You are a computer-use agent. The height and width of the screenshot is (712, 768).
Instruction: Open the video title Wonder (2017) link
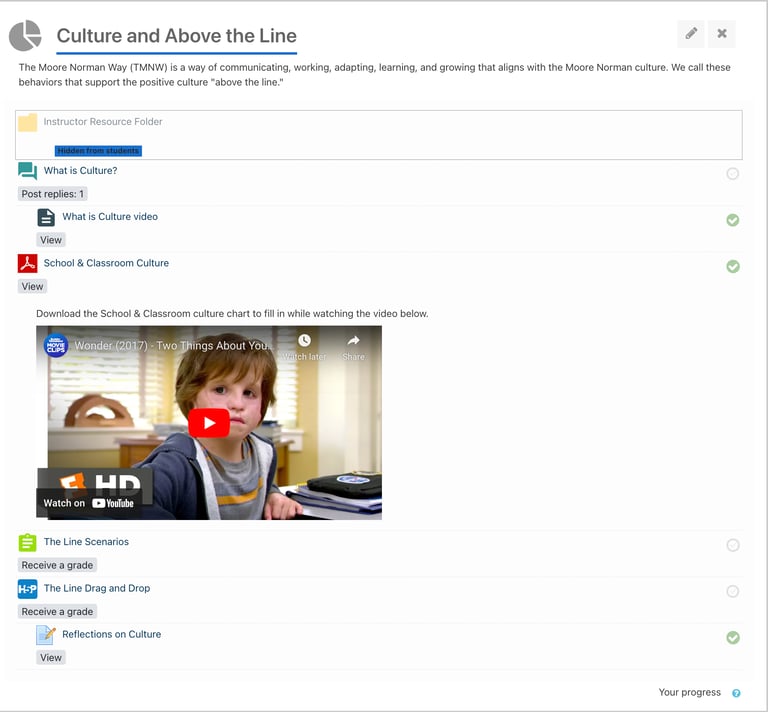(x=173, y=346)
